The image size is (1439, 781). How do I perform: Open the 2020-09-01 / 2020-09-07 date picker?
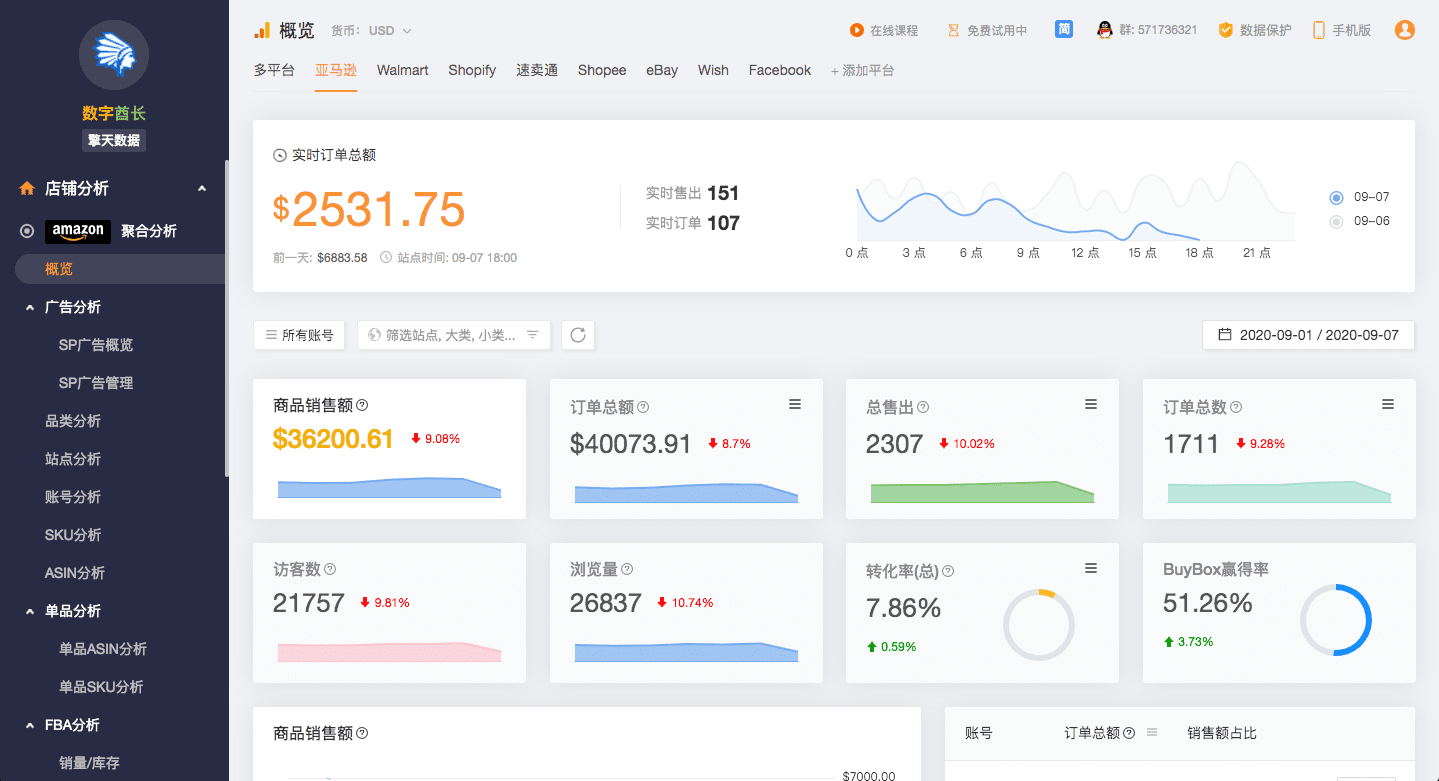[1307, 335]
